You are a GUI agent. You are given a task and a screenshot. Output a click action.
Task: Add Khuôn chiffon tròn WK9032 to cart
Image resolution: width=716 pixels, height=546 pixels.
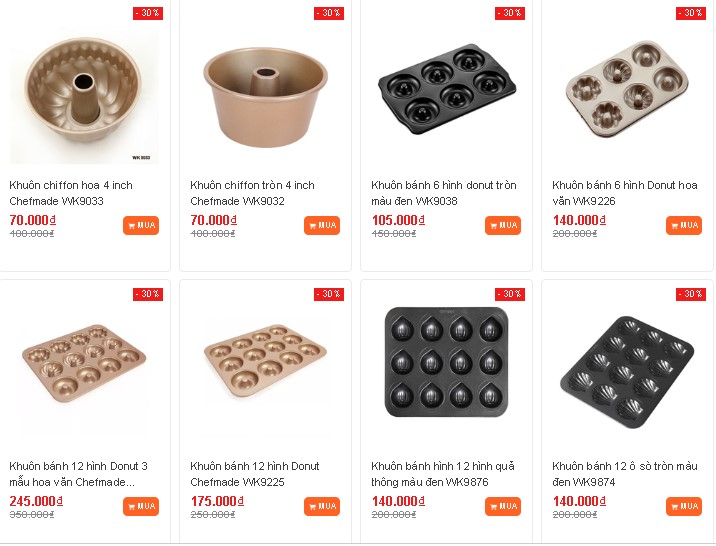click(322, 225)
